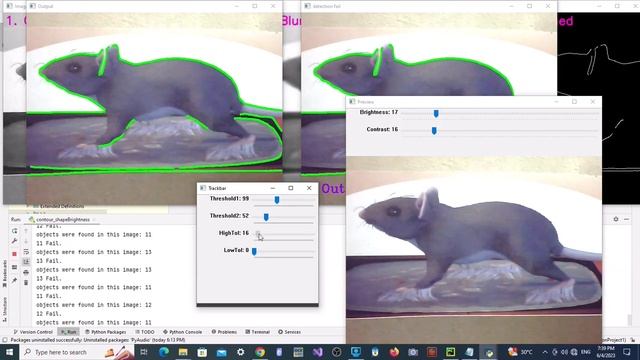Open the Bookmarks side panel
The height and width of the screenshot is (360, 640).
click(x=4, y=274)
